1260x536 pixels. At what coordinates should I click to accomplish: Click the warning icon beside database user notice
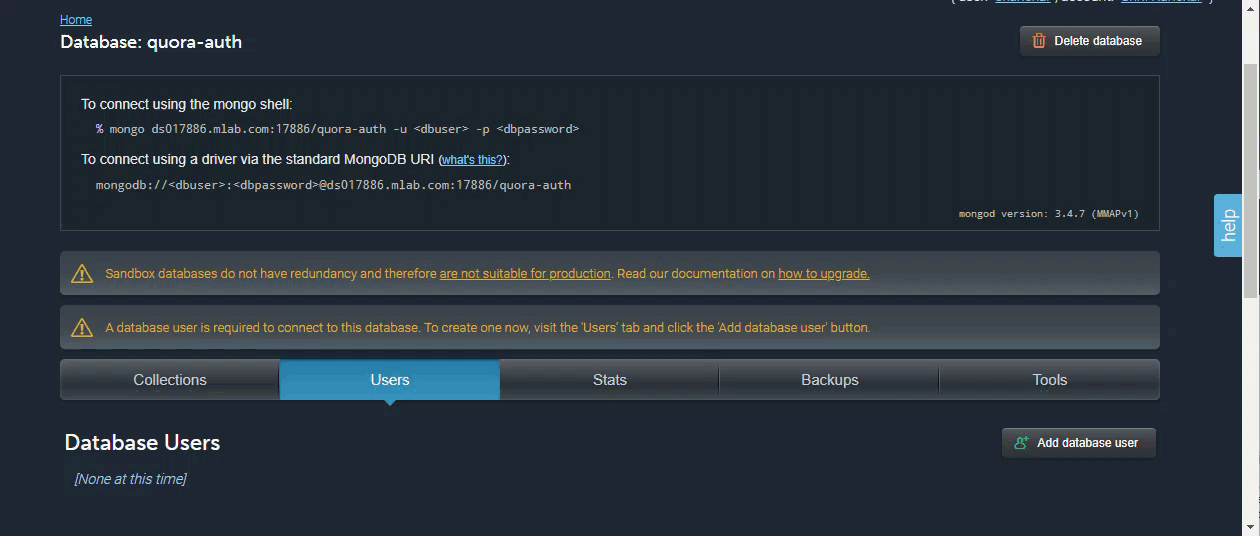tap(82, 327)
